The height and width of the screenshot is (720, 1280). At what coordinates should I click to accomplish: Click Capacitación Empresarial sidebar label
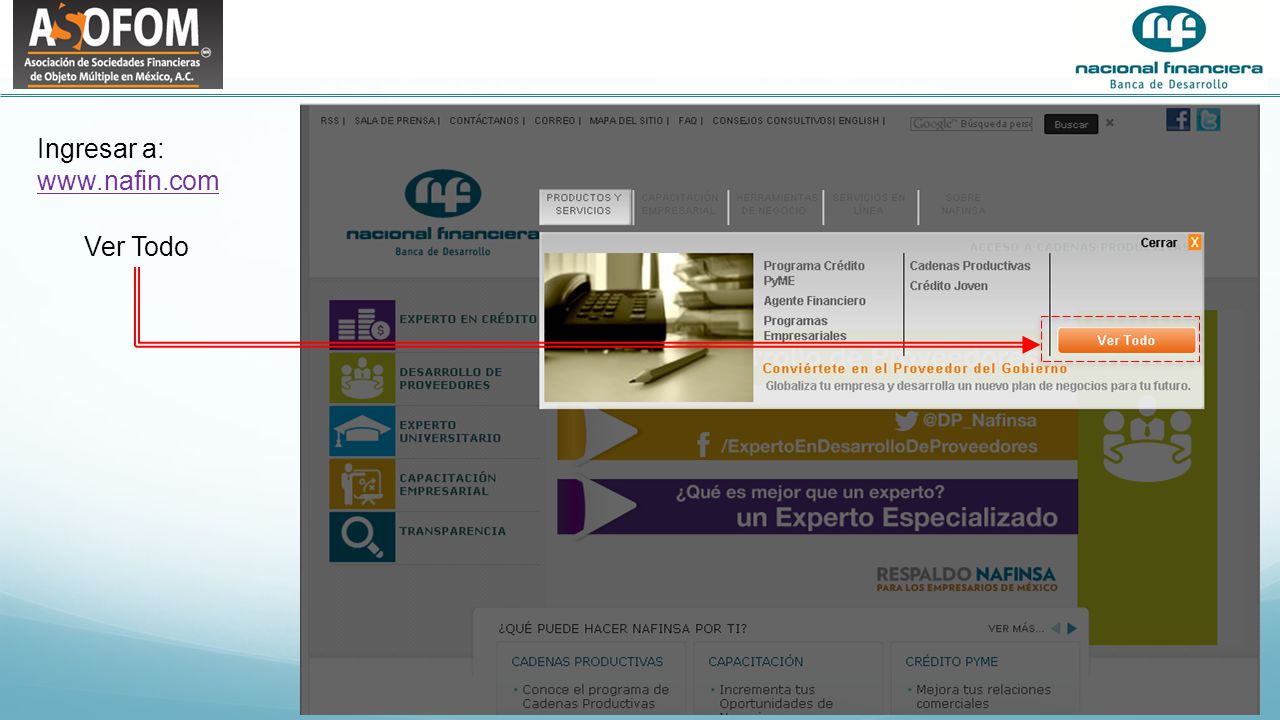click(446, 484)
